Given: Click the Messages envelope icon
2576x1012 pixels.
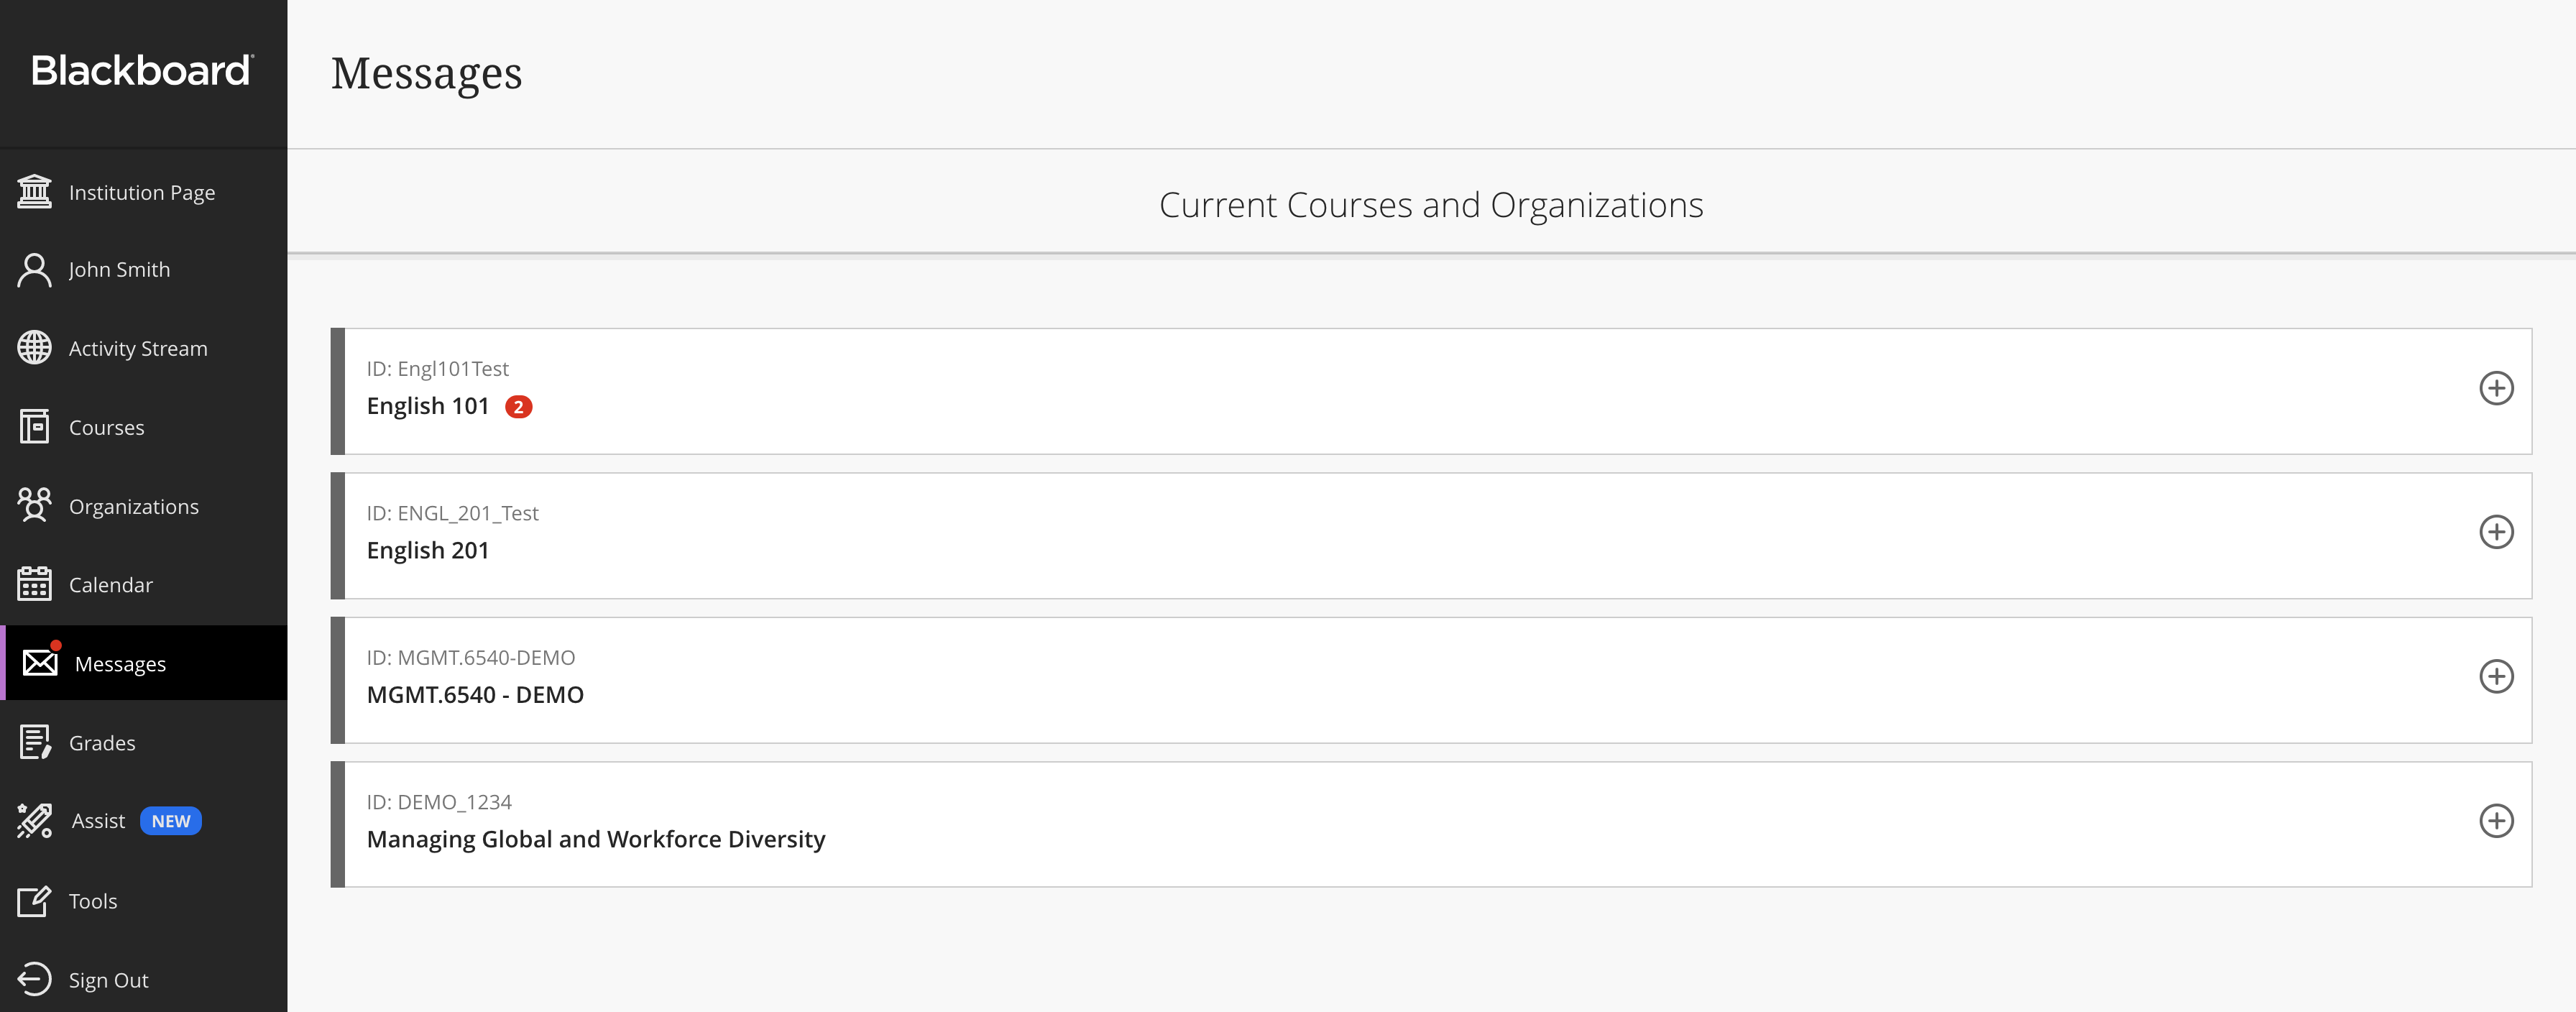Looking at the screenshot, I should [x=40, y=662].
